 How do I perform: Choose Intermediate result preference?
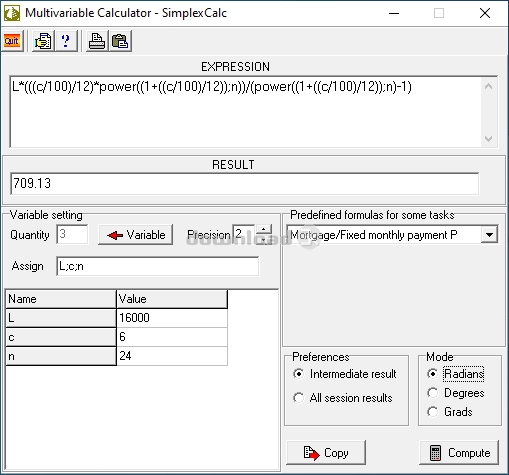pyautogui.click(x=298, y=374)
